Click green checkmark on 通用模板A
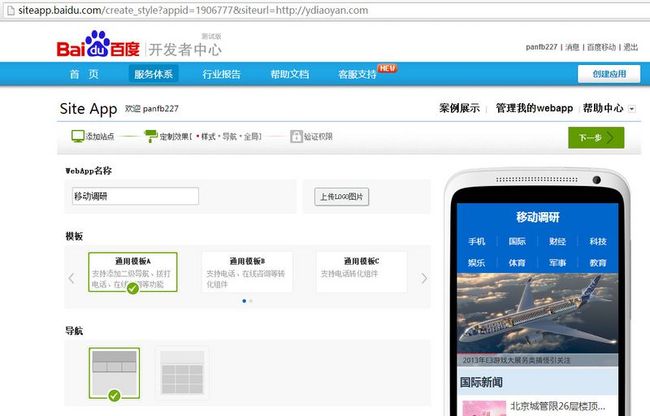Image resolution: width=650 pixels, height=416 pixels. pos(133,288)
